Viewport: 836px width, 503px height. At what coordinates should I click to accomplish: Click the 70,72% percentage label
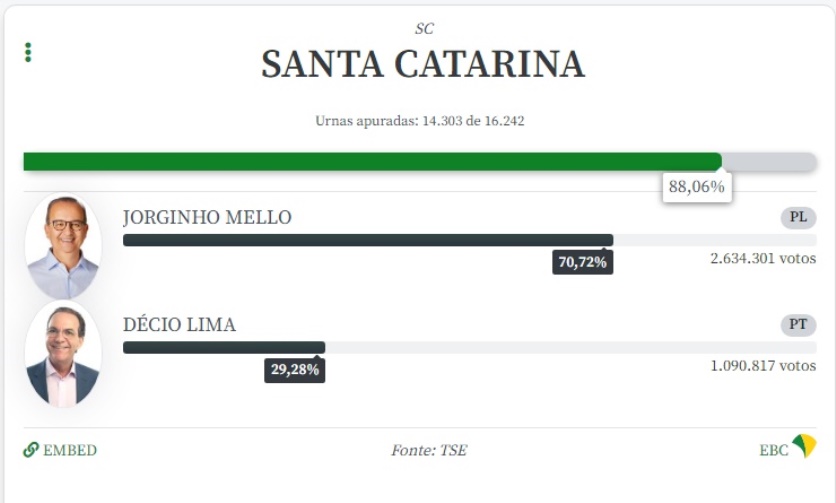pos(582,262)
